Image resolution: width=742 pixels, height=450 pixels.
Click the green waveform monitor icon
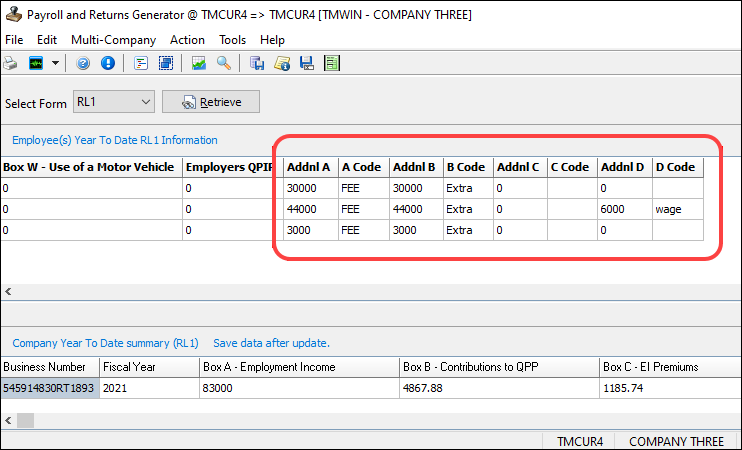pyautogui.click(x=35, y=63)
